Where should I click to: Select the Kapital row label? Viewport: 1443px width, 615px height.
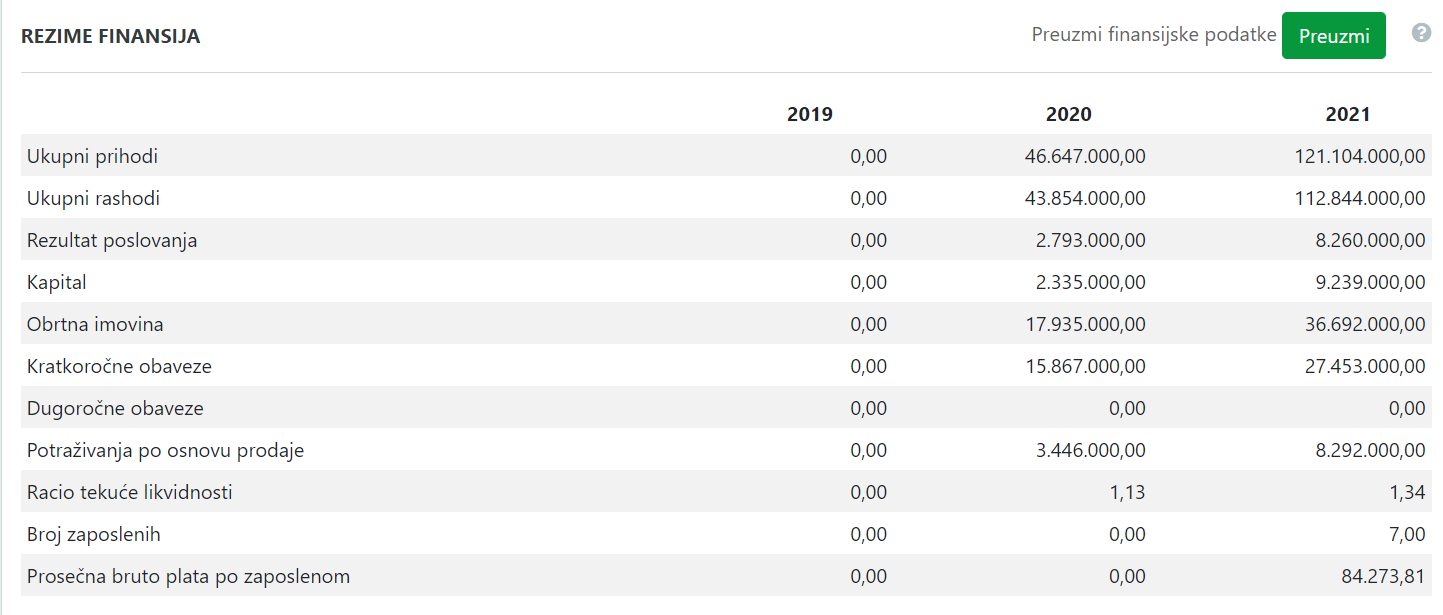57,282
